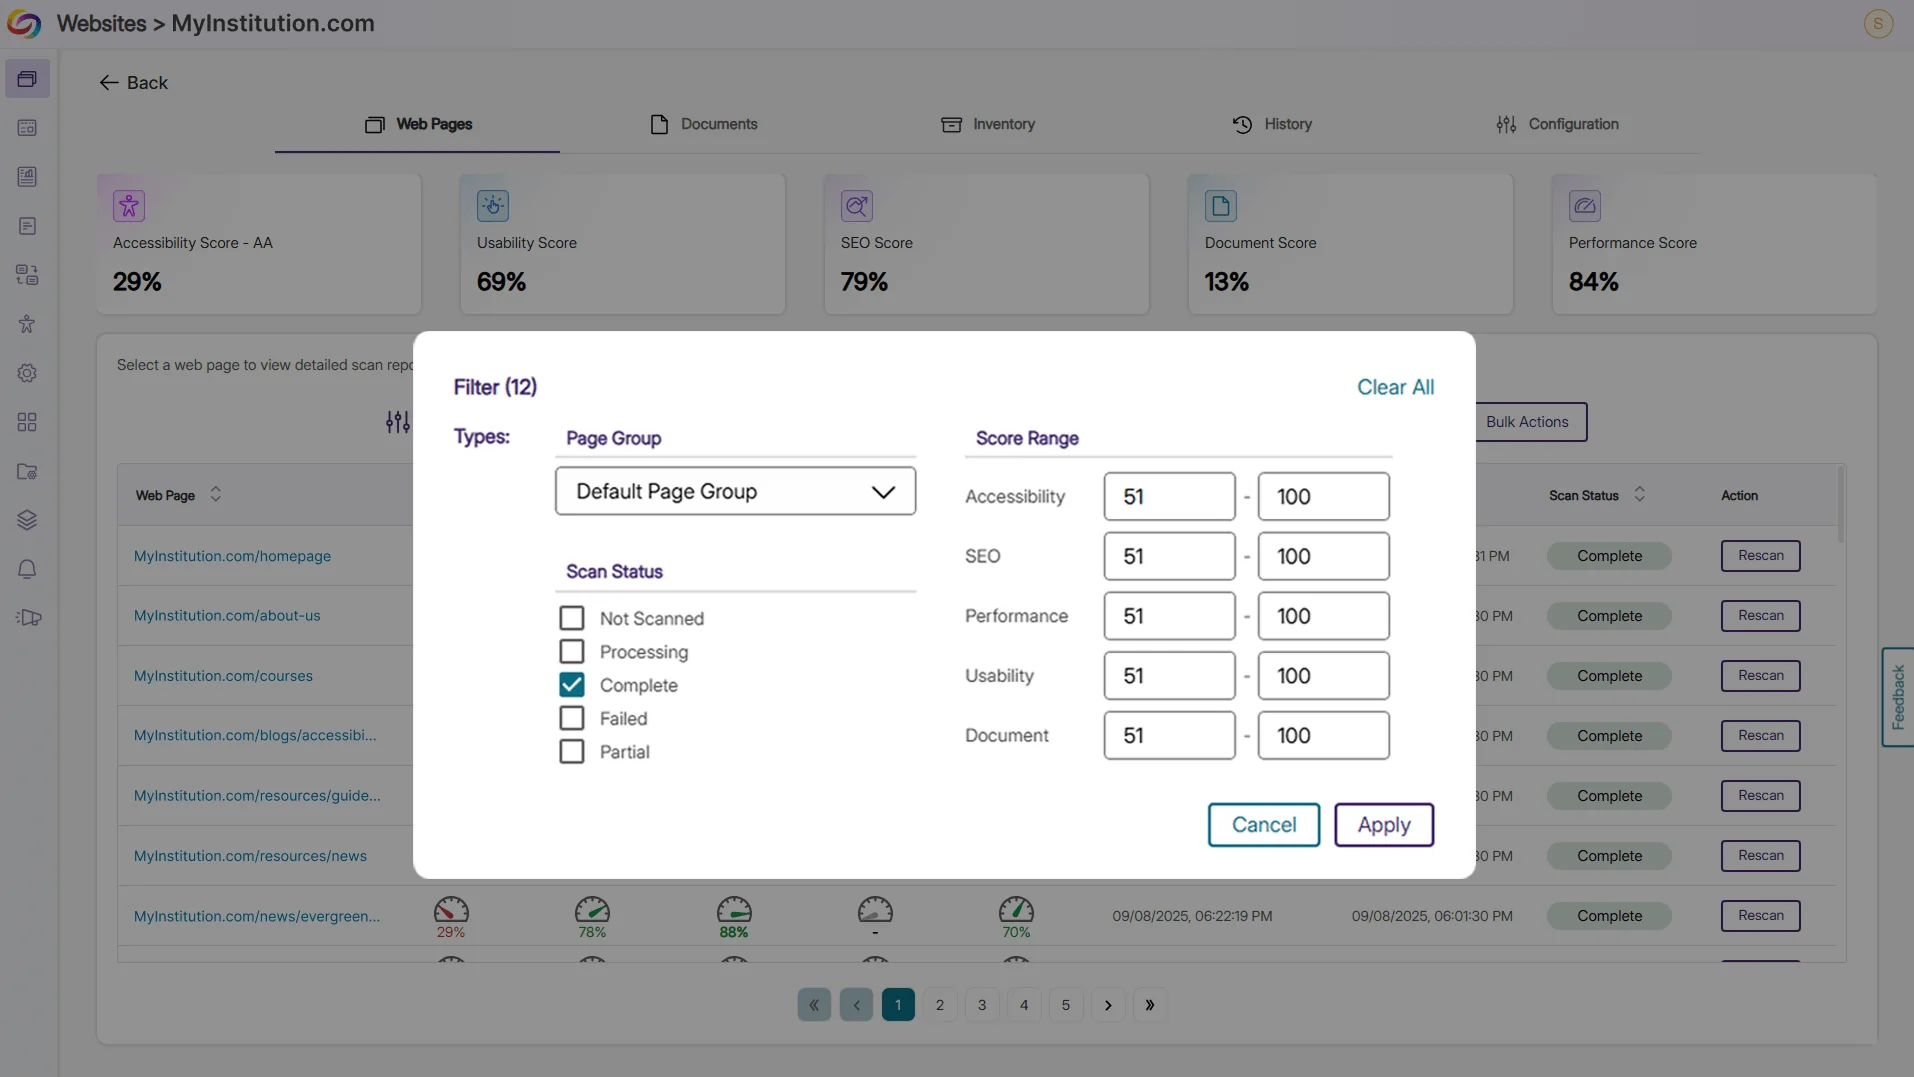Viewport: 1914px width, 1077px height.
Task: Open the settings gear in the sidebar
Action: tap(27, 373)
